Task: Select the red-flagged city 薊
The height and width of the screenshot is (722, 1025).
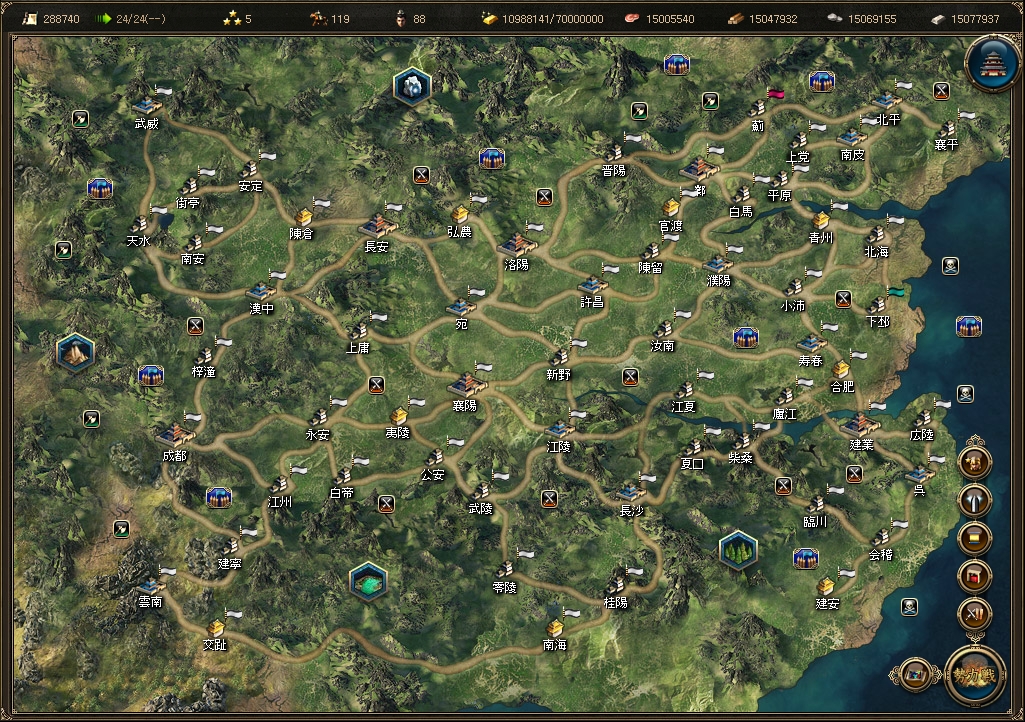Action: (758, 113)
